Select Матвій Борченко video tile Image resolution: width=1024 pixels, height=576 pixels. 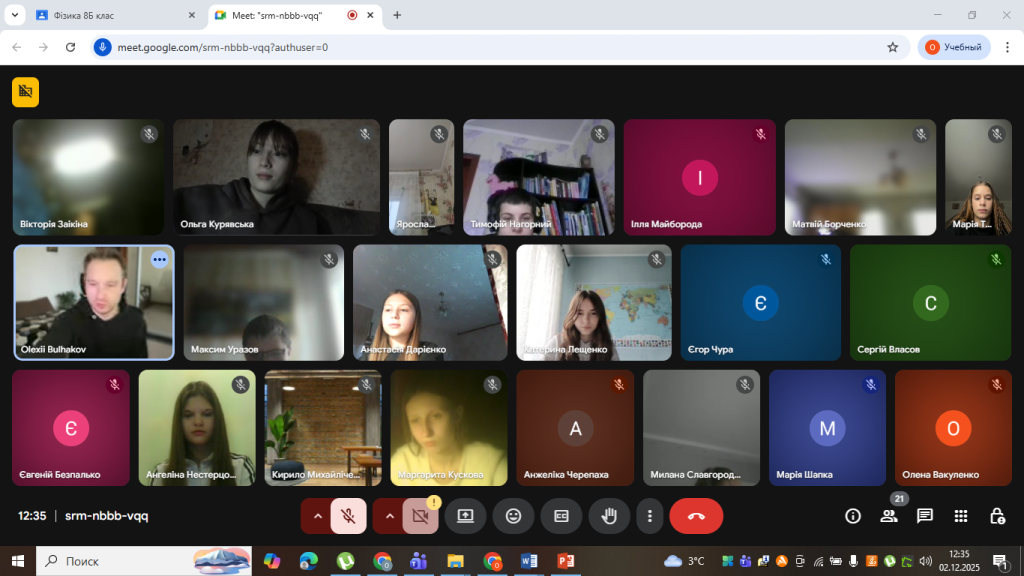(x=860, y=177)
